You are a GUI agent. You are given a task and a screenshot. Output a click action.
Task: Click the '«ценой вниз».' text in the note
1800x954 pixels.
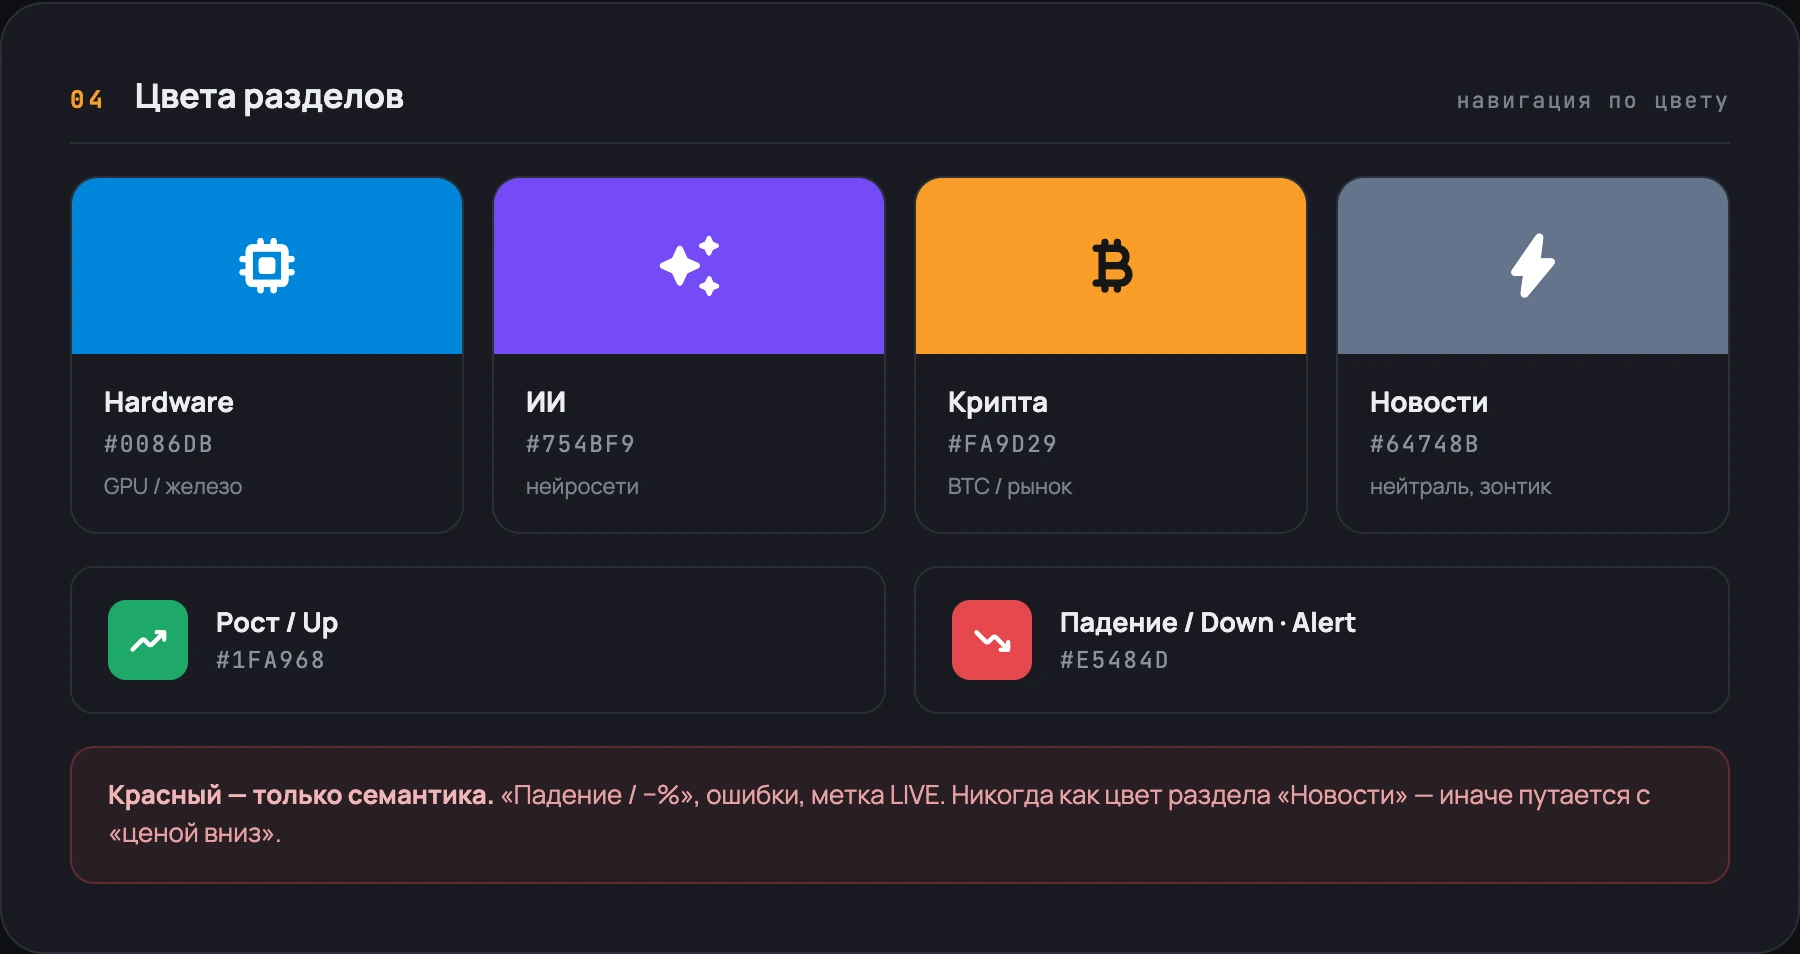point(195,834)
